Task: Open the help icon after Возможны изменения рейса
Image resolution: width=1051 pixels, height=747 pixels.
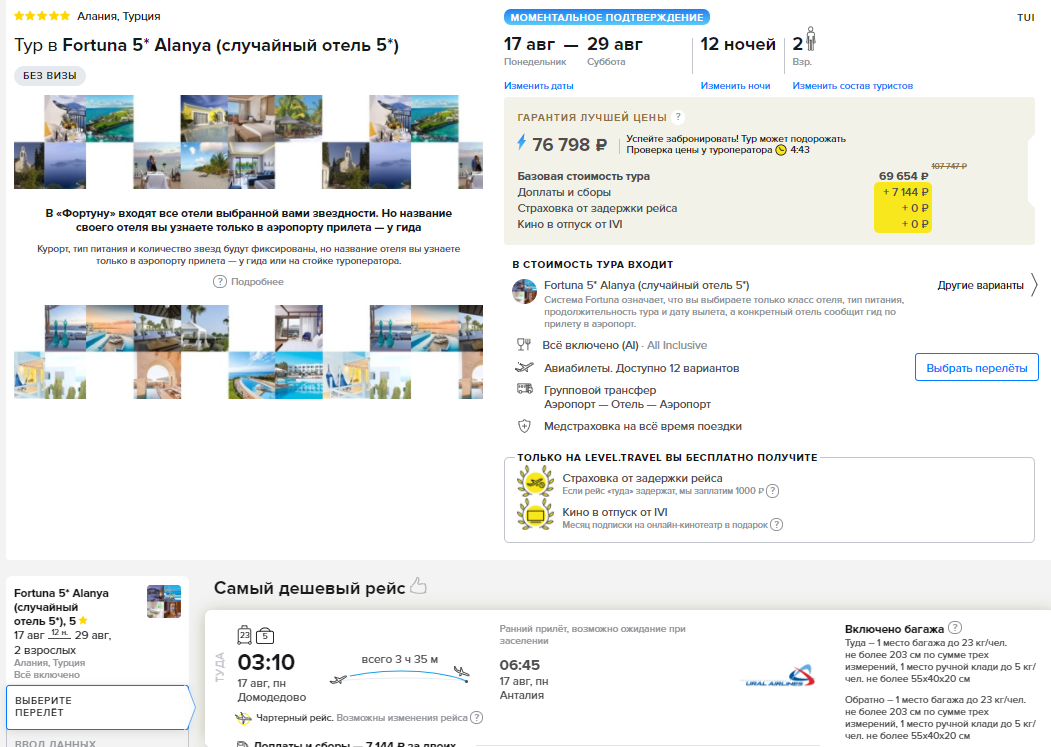Action: (x=477, y=717)
